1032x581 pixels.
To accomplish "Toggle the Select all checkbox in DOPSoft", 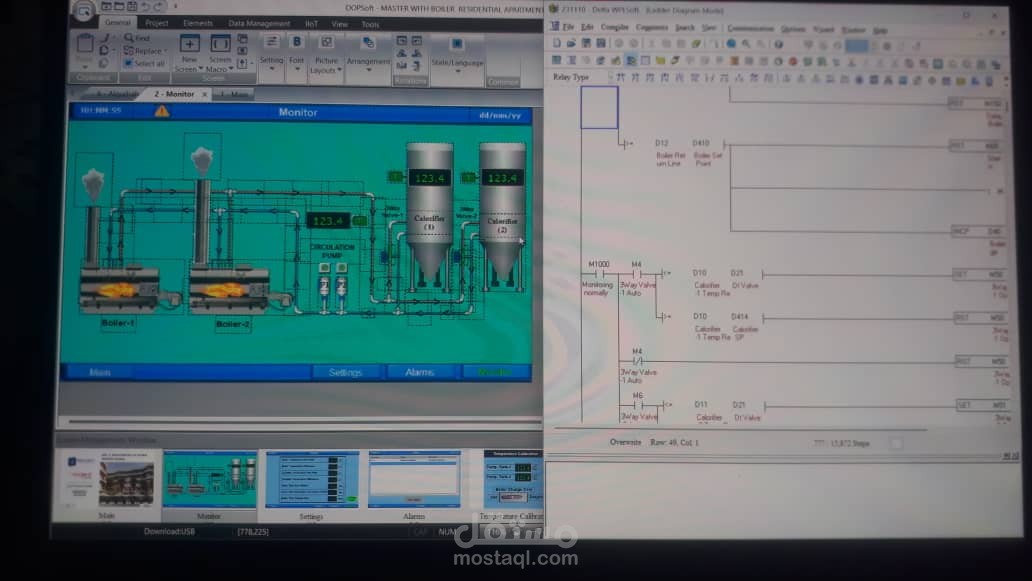I will pos(128,64).
